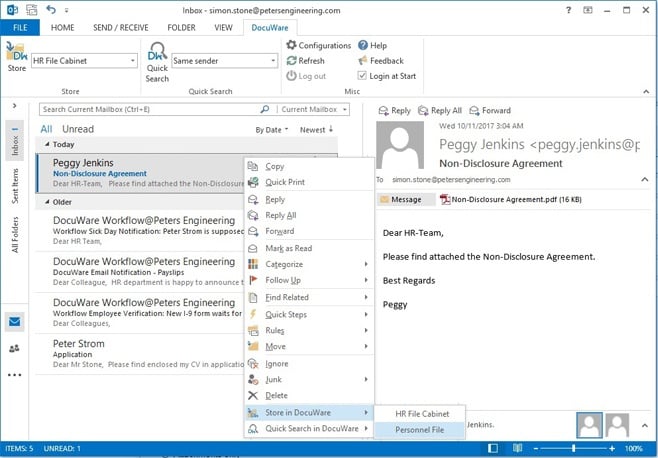
Task: Open DocuWare Configurations
Action: (318, 45)
